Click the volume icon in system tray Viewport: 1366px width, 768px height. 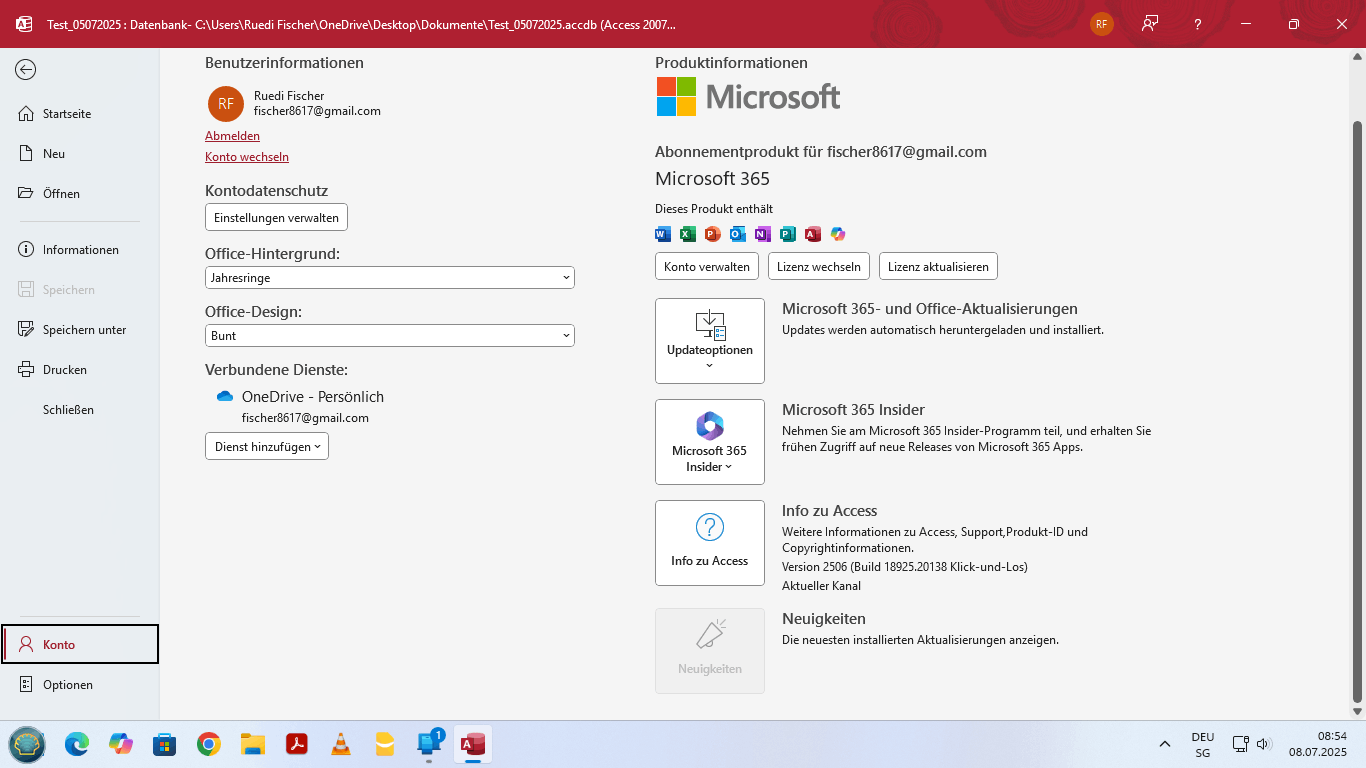(1264, 744)
